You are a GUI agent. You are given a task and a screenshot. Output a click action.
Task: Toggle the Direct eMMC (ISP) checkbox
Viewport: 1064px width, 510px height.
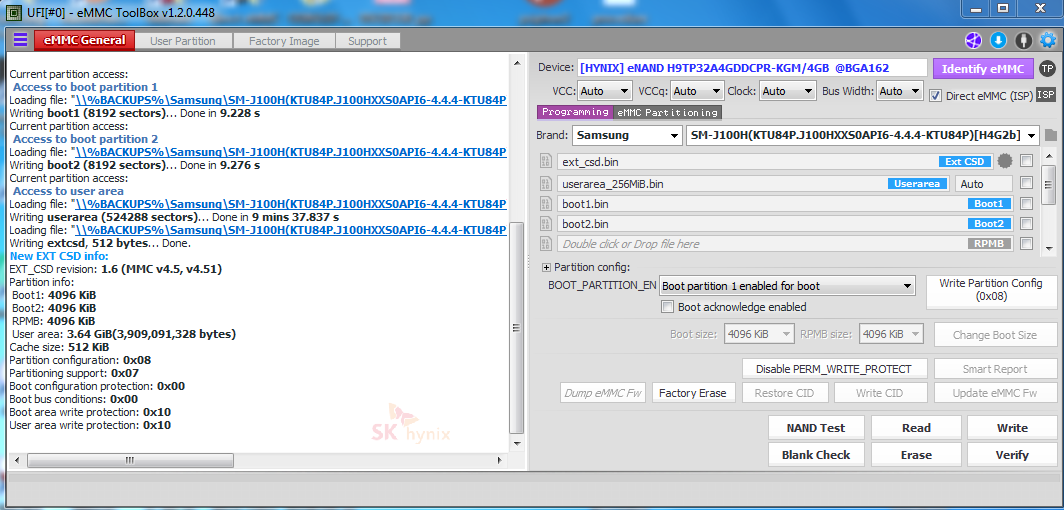(x=935, y=96)
